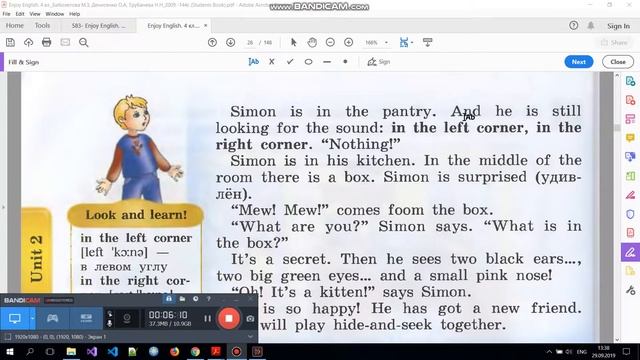Viewport: 640px width, 360px height.
Task: Switch to the Tools tab
Action: (42, 26)
